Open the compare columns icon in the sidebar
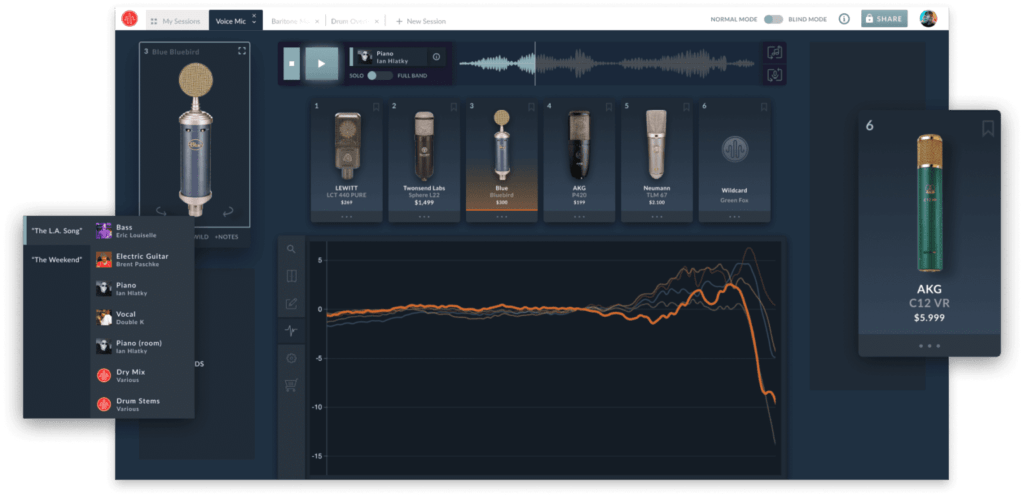 tap(291, 276)
